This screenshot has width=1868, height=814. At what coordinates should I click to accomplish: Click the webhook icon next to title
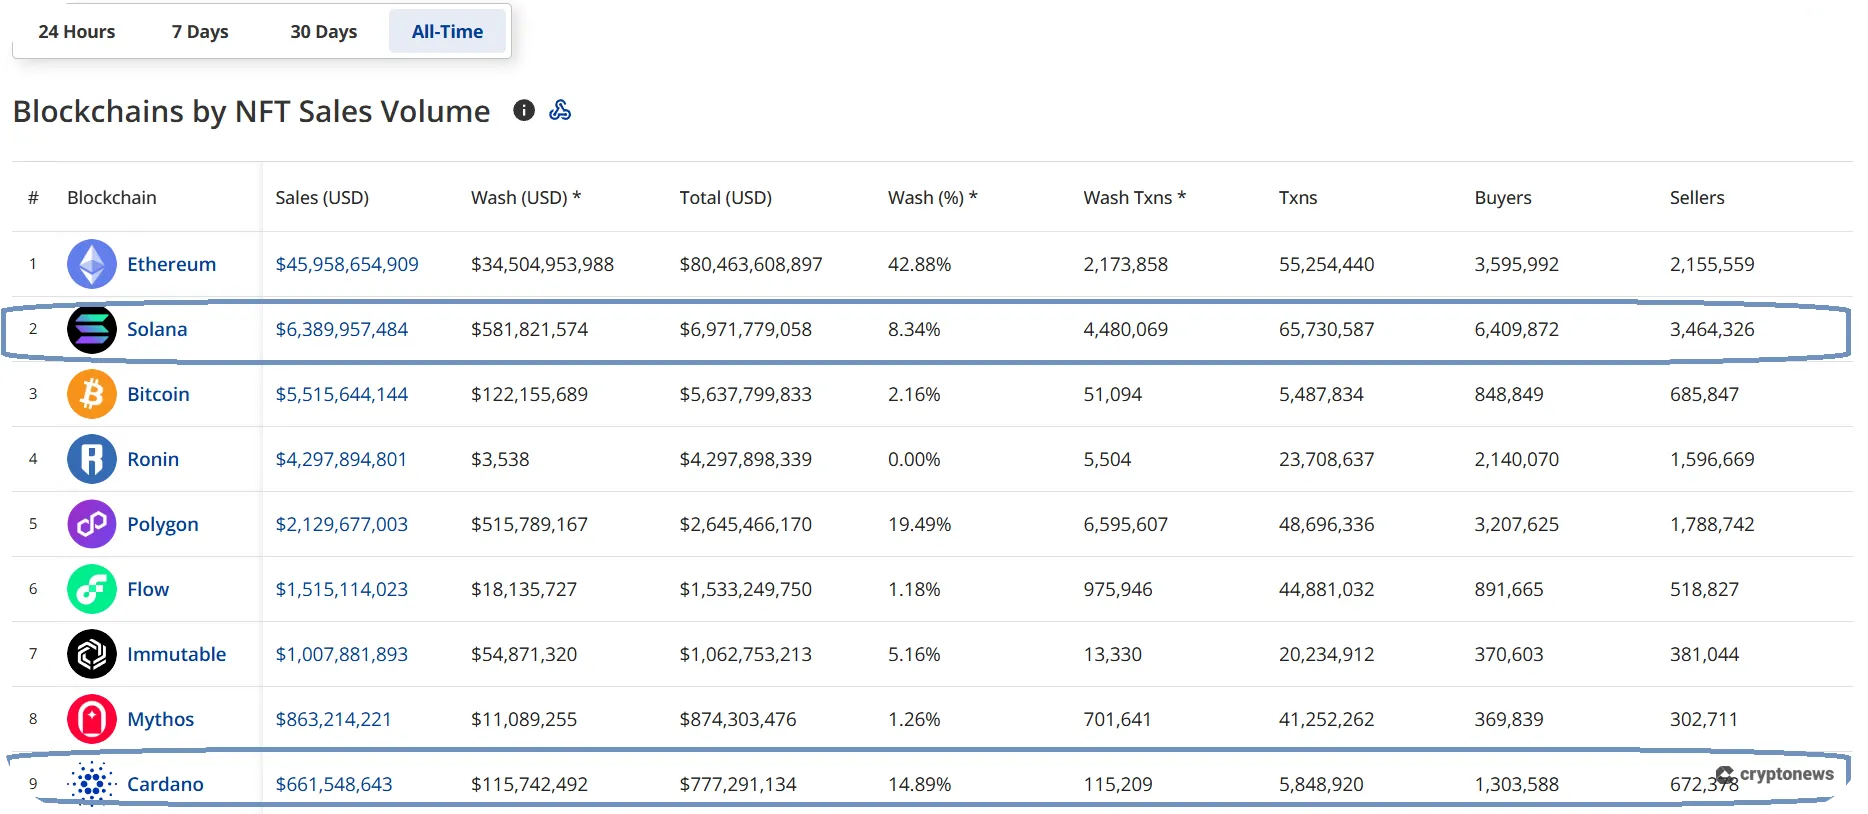[560, 111]
